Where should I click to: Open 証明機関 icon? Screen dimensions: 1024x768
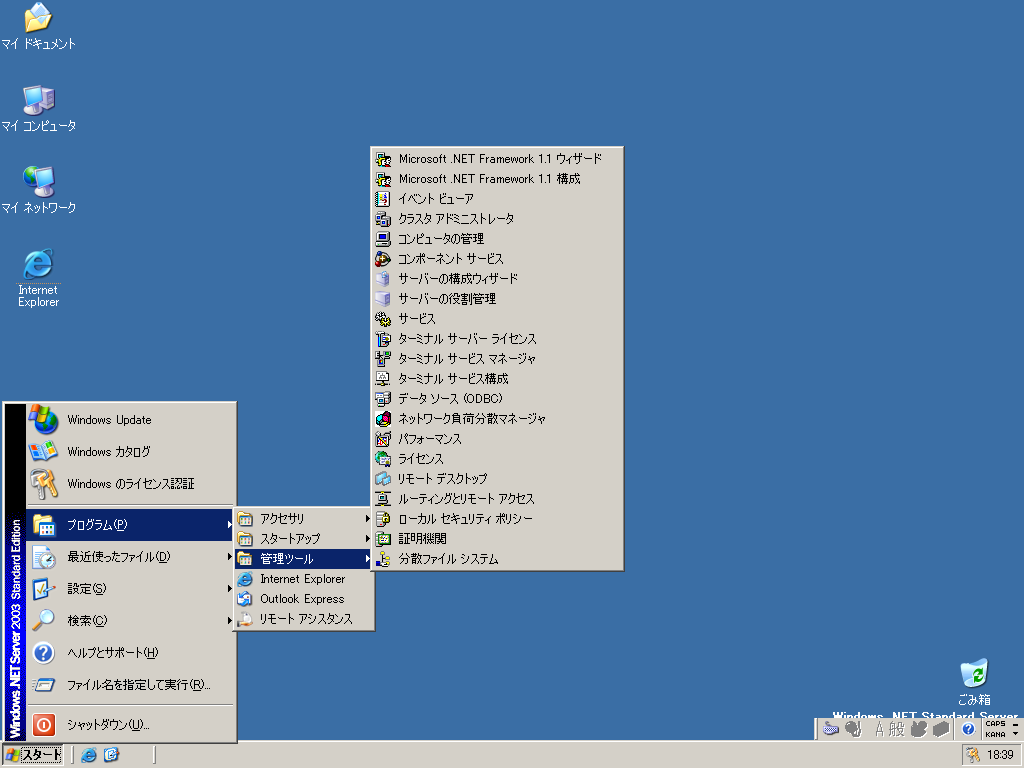tap(383, 539)
